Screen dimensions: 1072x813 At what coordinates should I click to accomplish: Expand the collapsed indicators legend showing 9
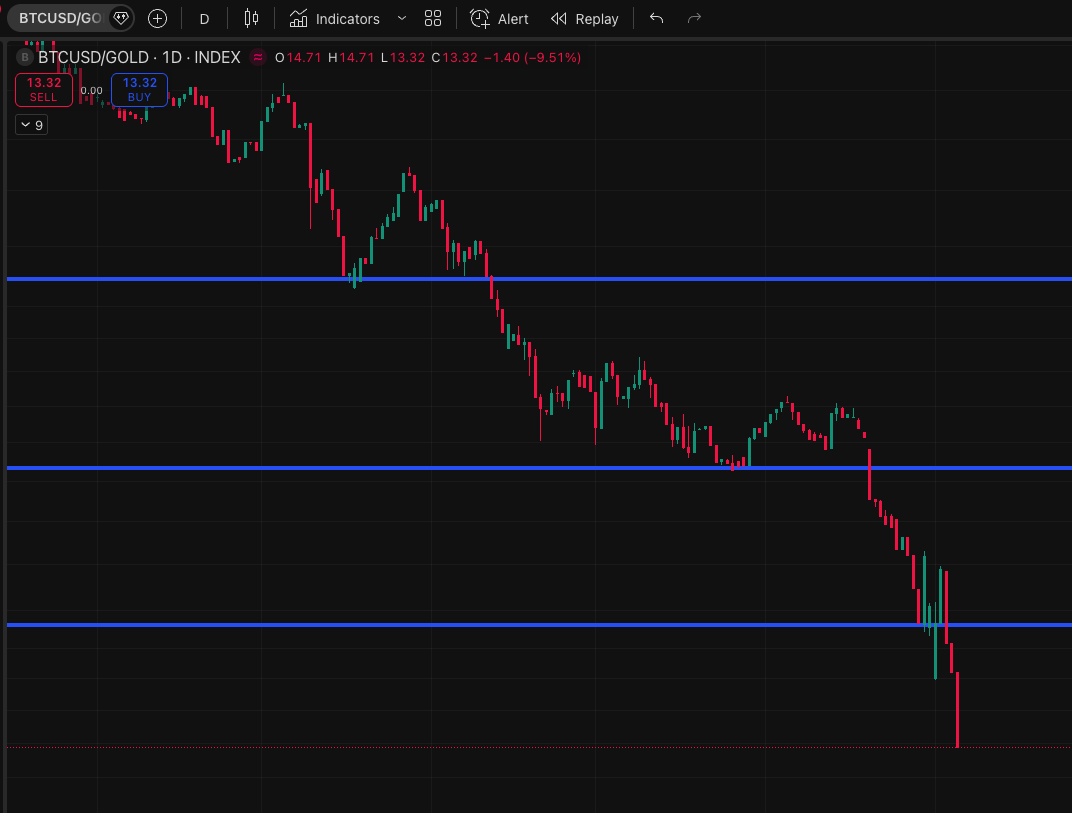pos(31,125)
